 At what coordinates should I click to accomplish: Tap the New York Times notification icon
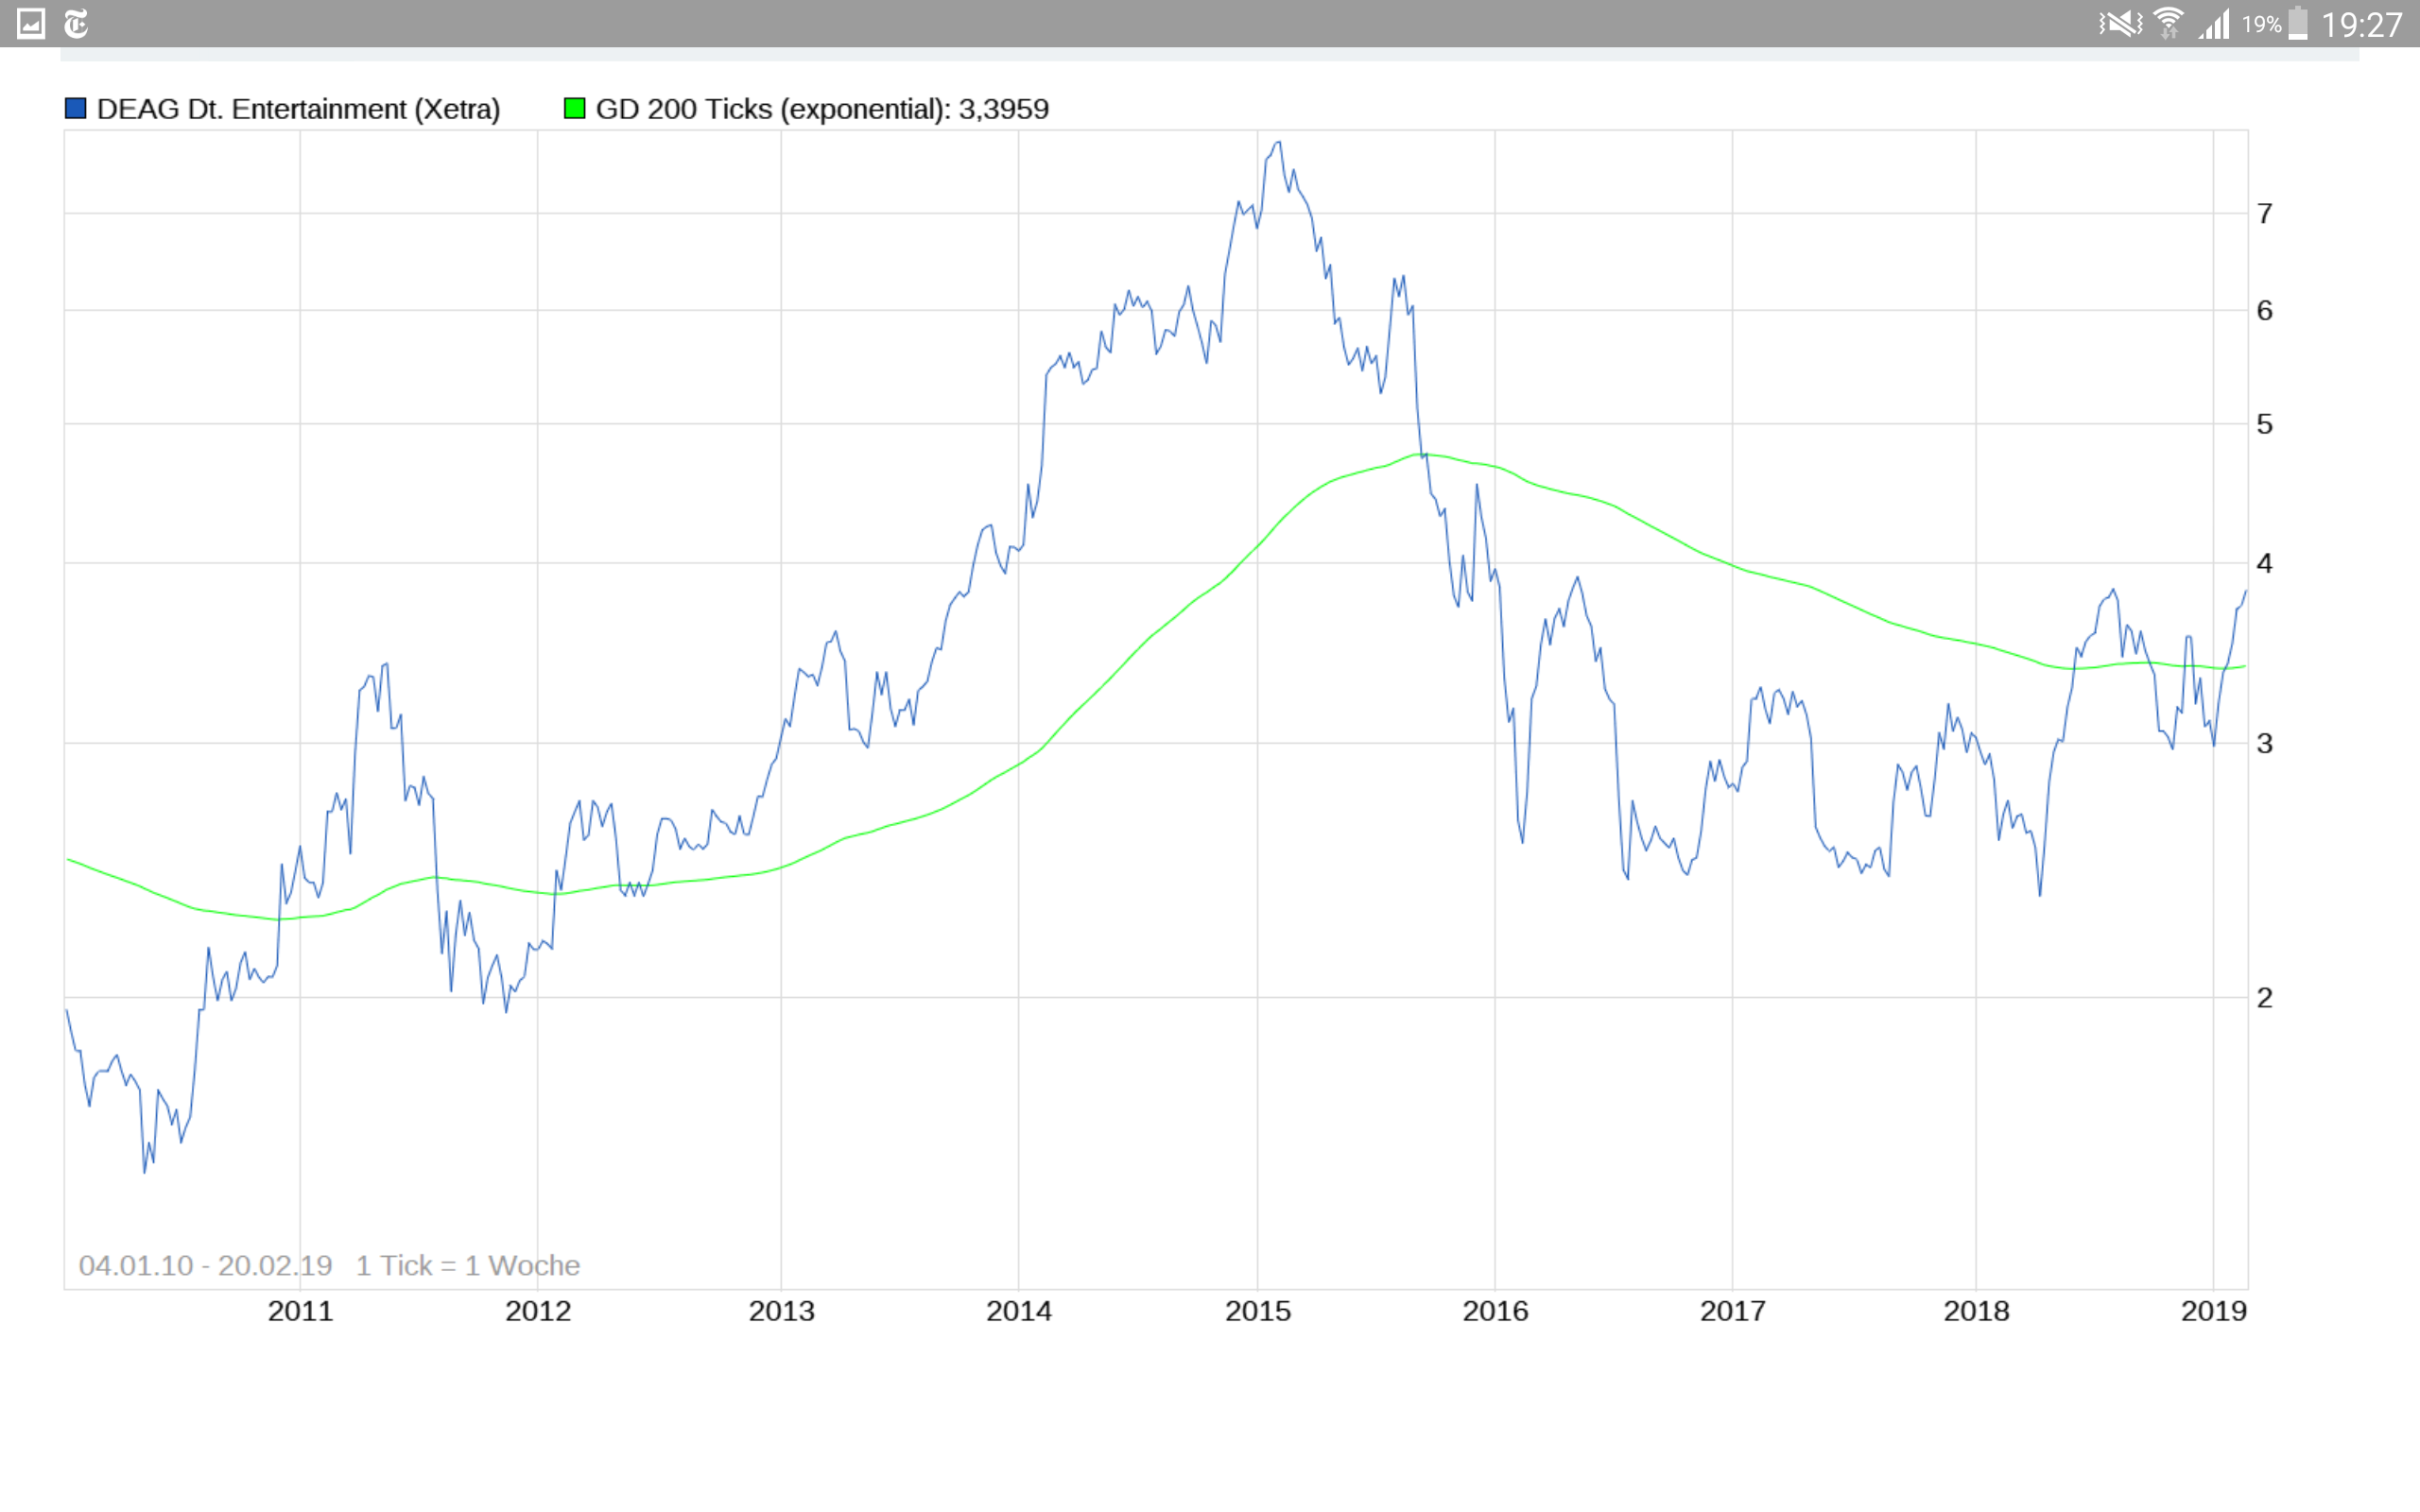click(x=76, y=23)
